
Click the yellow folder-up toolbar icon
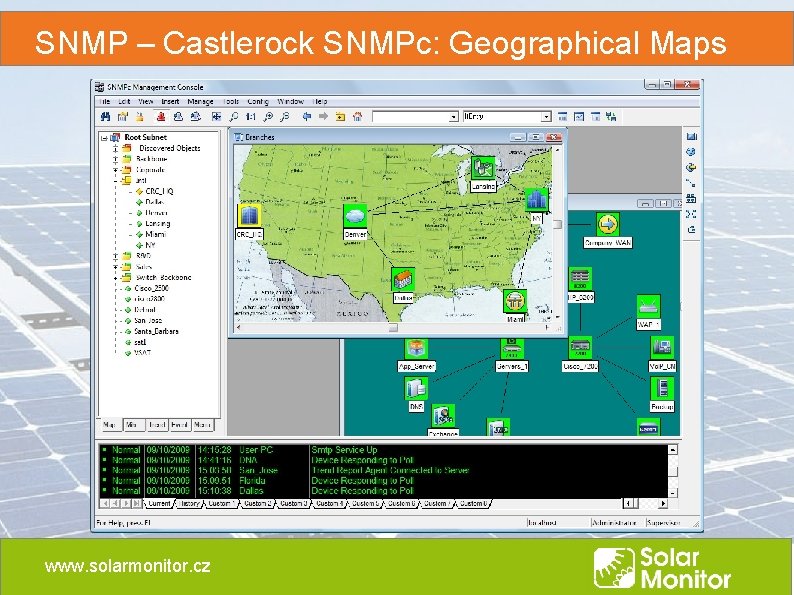(340, 117)
